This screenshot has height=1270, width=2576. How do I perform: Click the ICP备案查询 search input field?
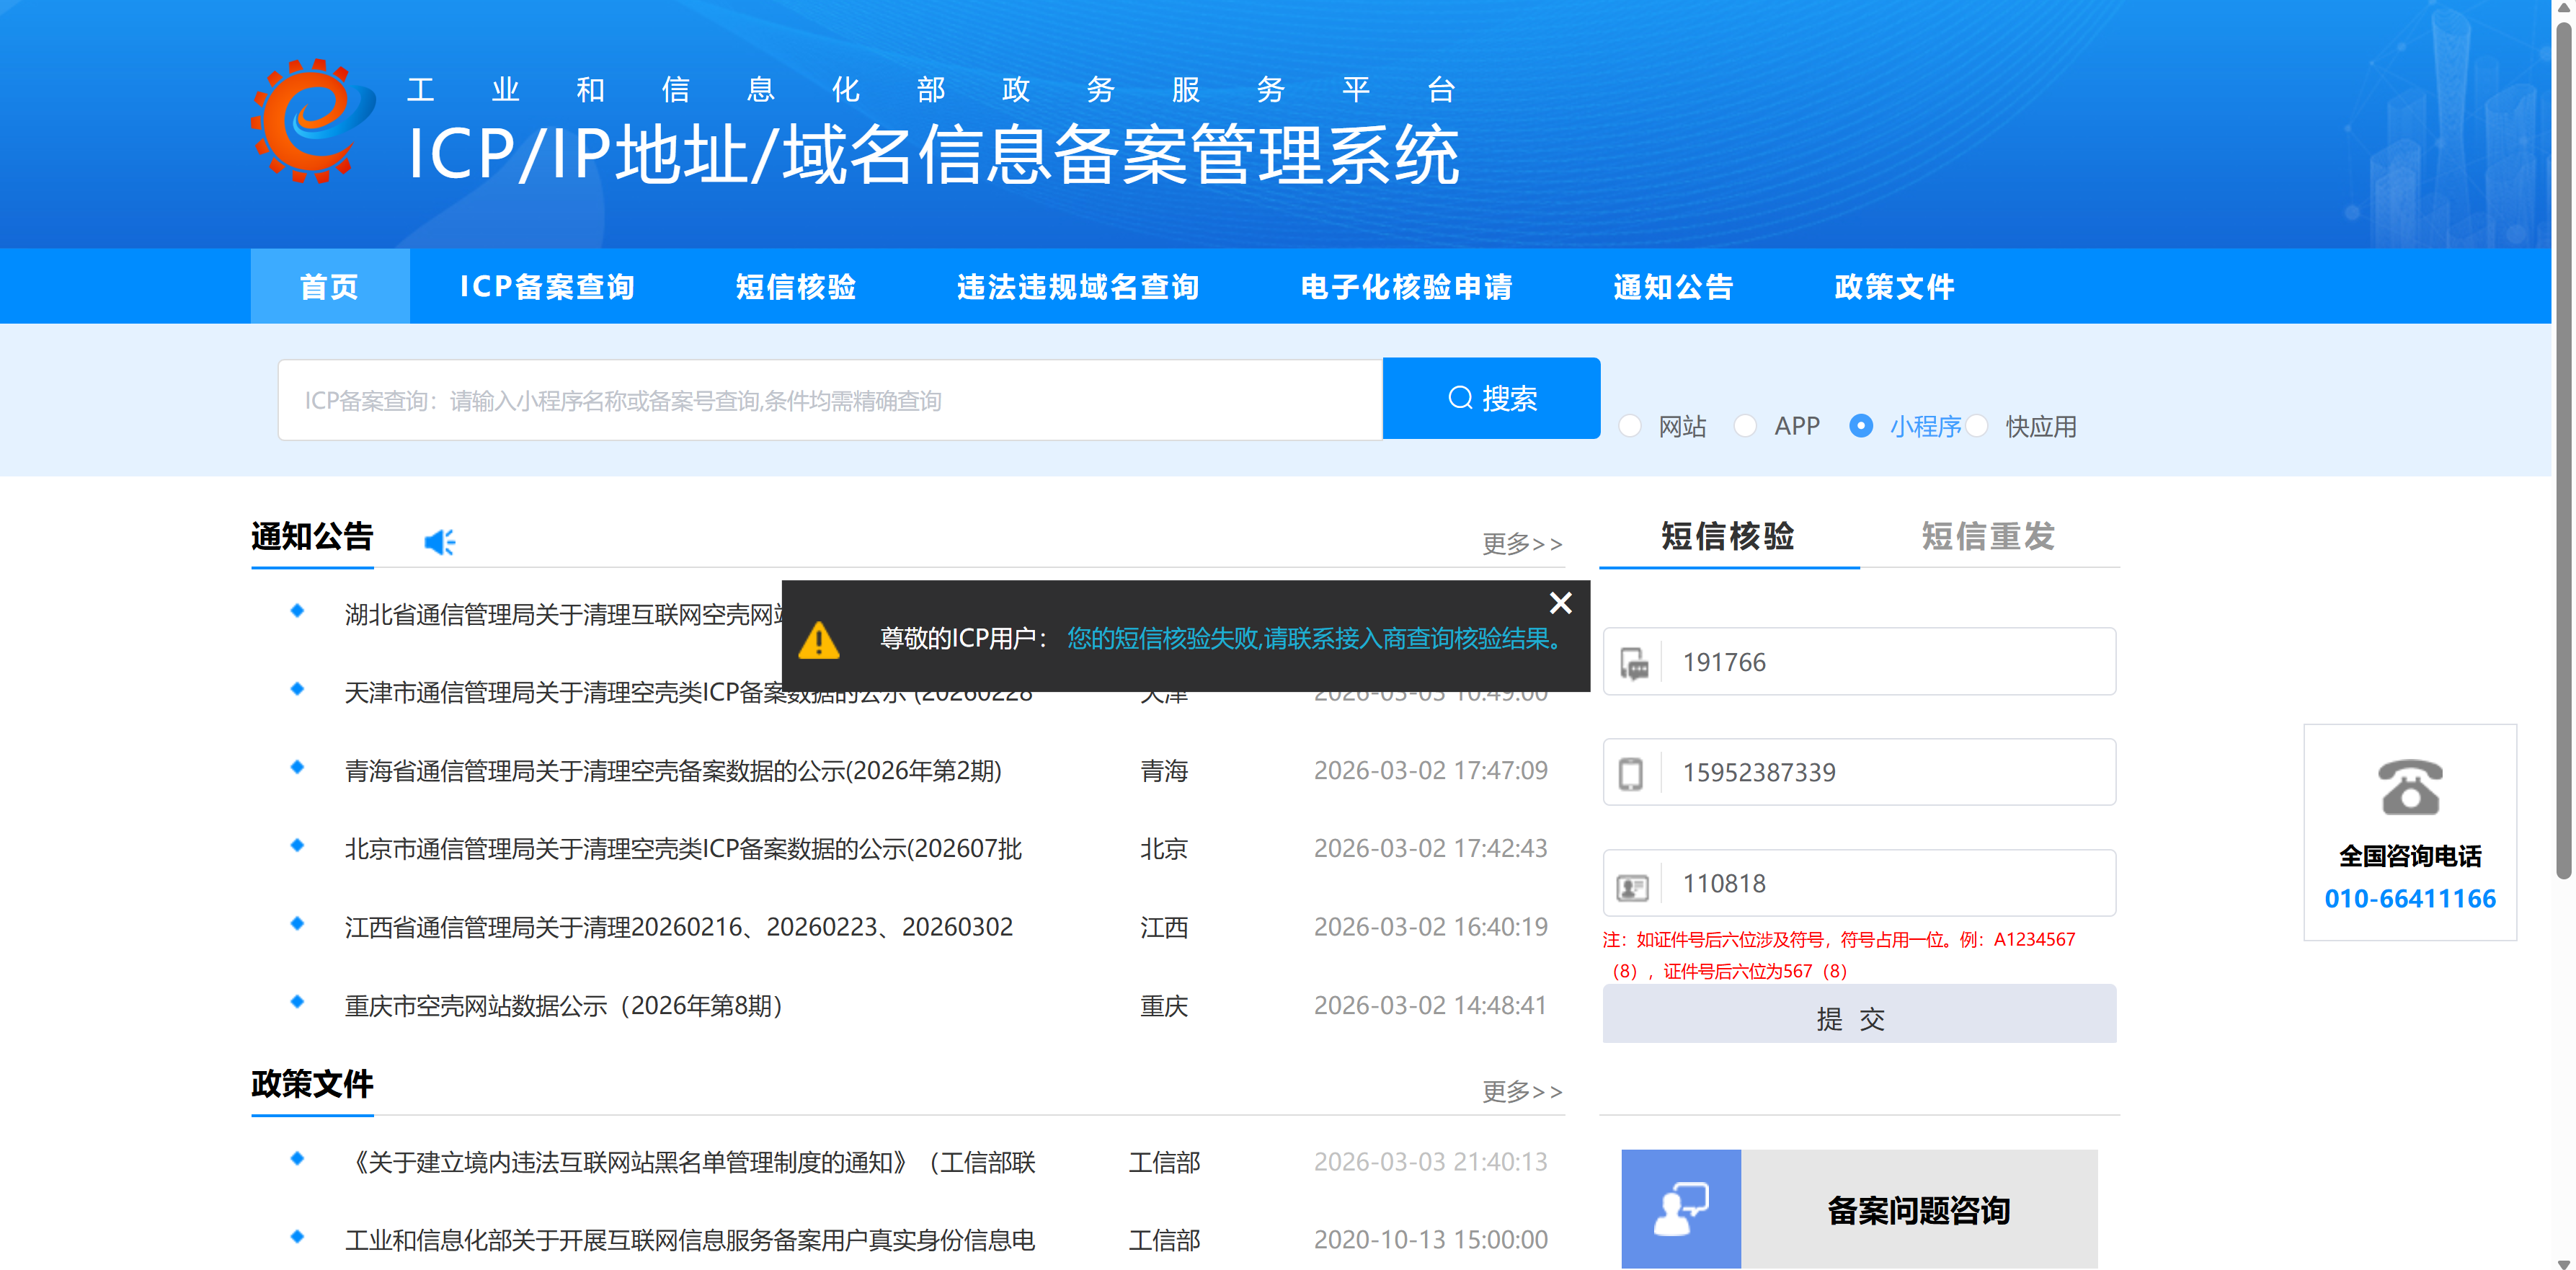[830, 400]
